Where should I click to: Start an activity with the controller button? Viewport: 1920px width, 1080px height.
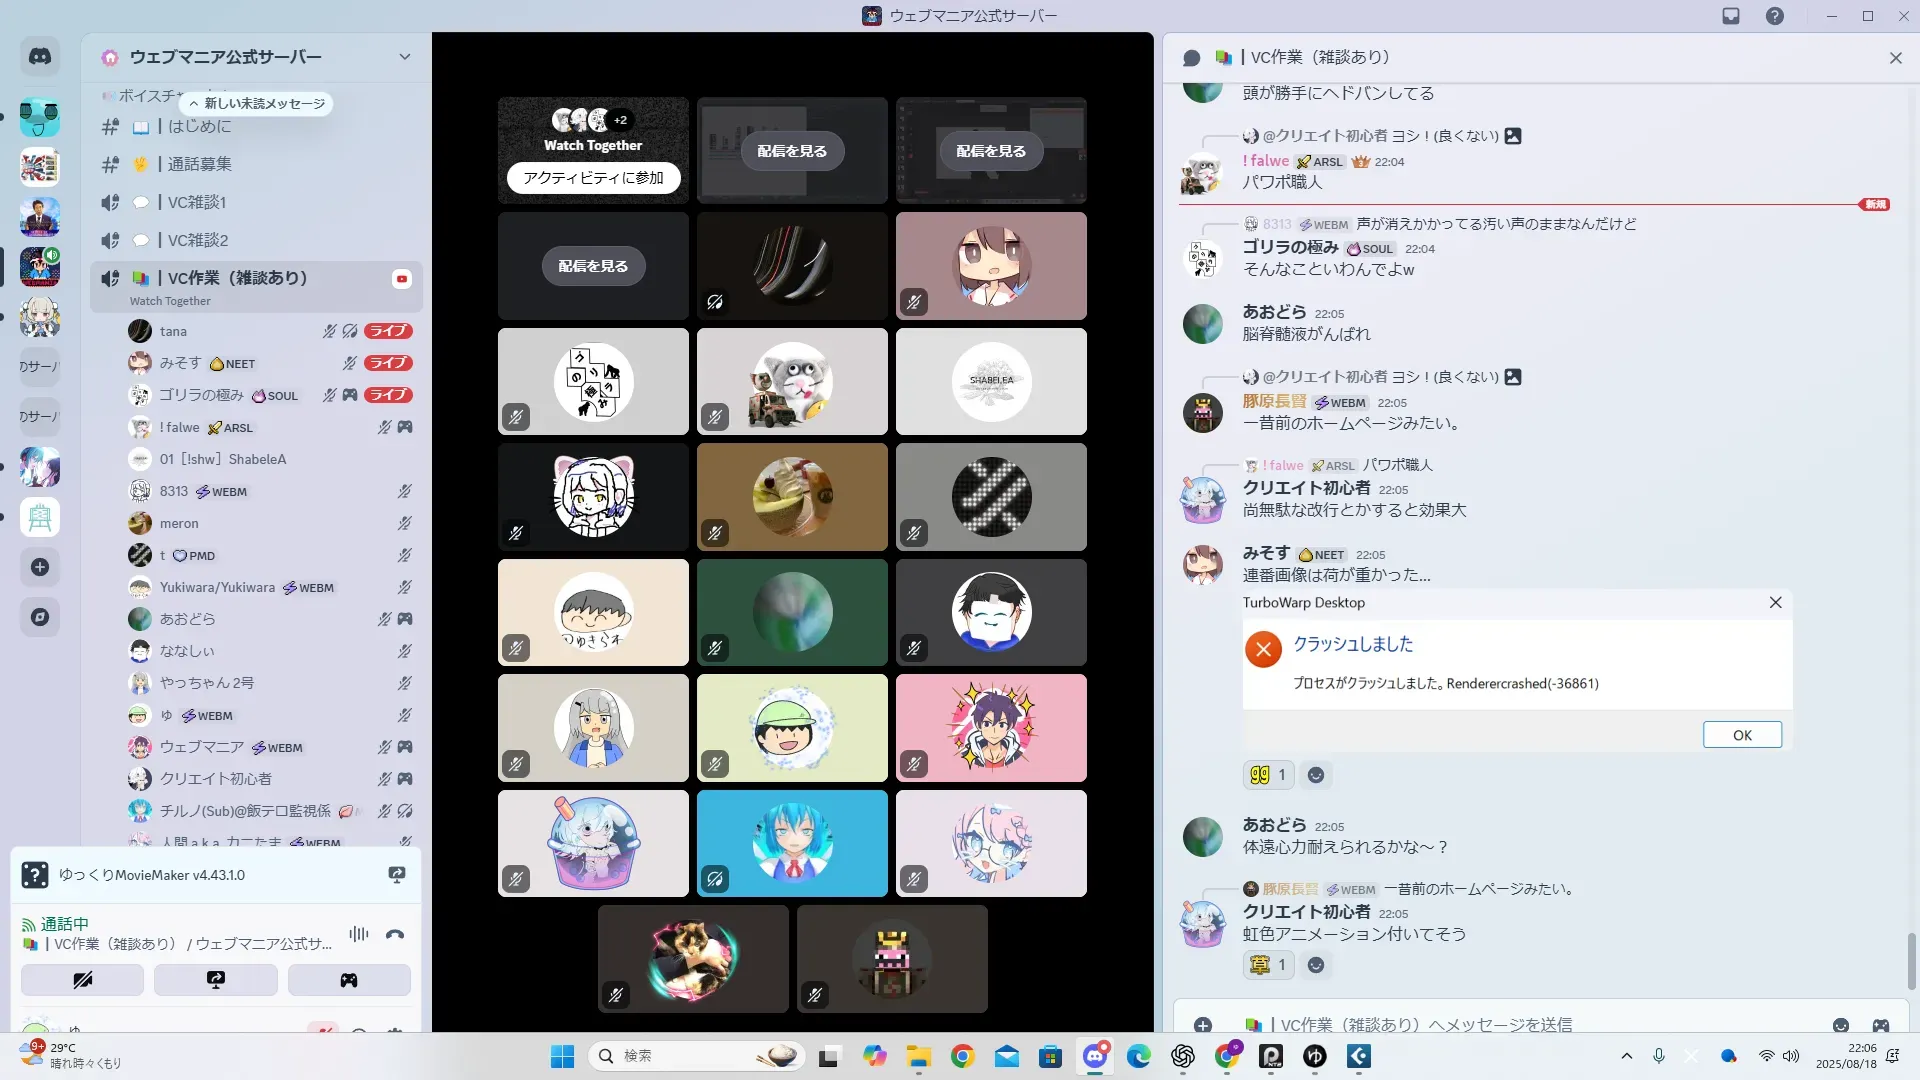coord(349,980)
